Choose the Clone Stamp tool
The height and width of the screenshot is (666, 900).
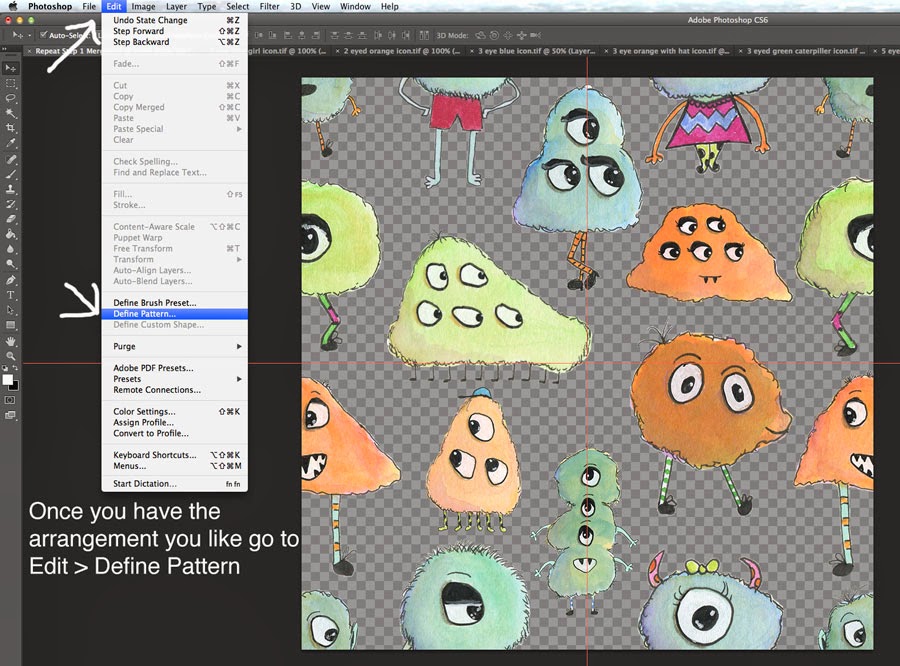[10, 187]
